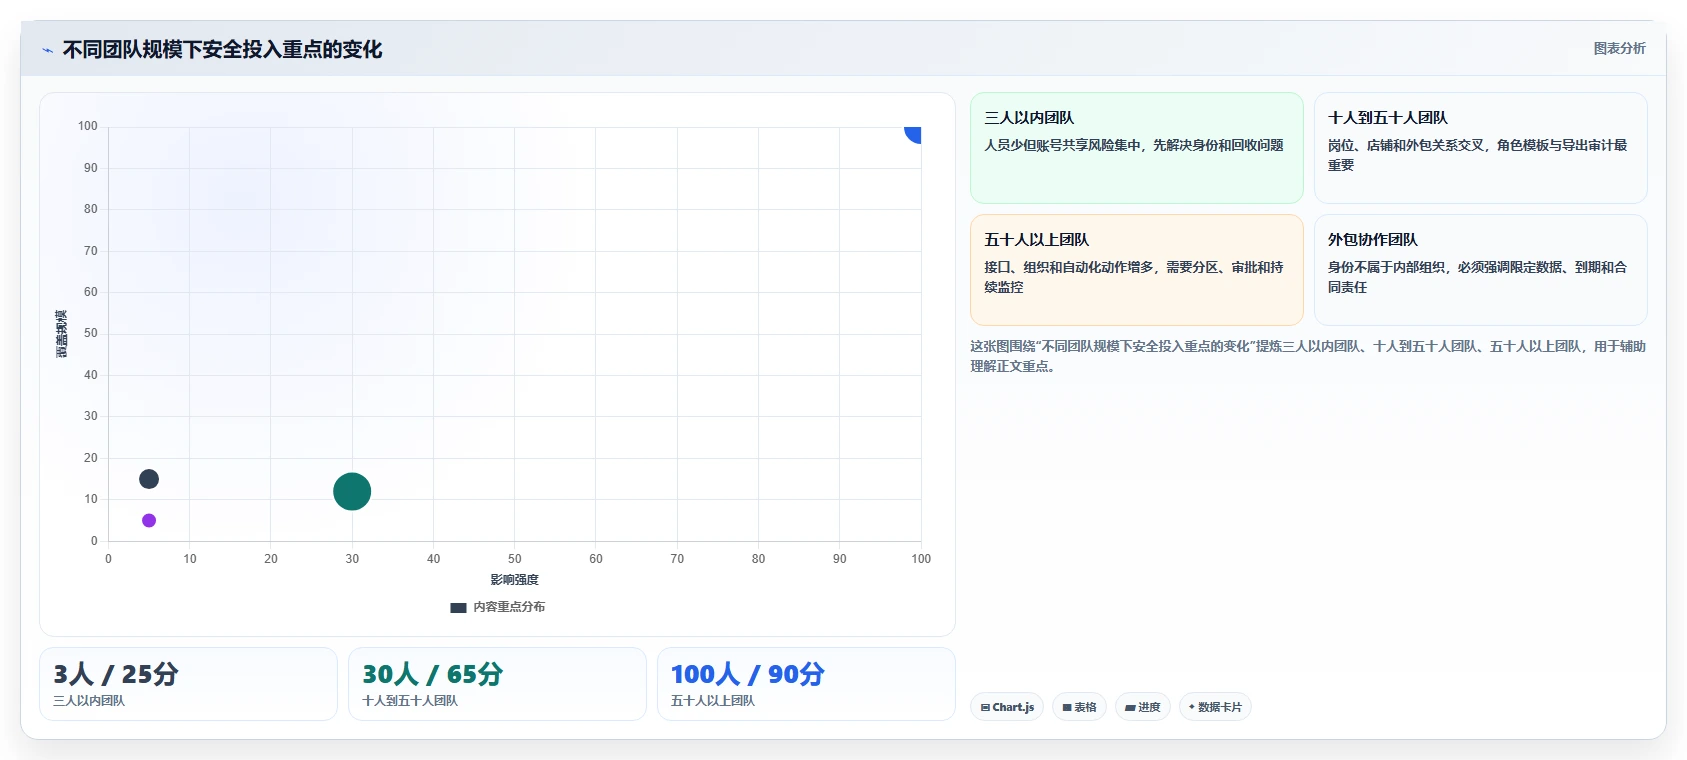Click the chart title 不同团队规模下安全投入重点的变化
This screenshot has height=760, width=1687.
click(222, 49)
